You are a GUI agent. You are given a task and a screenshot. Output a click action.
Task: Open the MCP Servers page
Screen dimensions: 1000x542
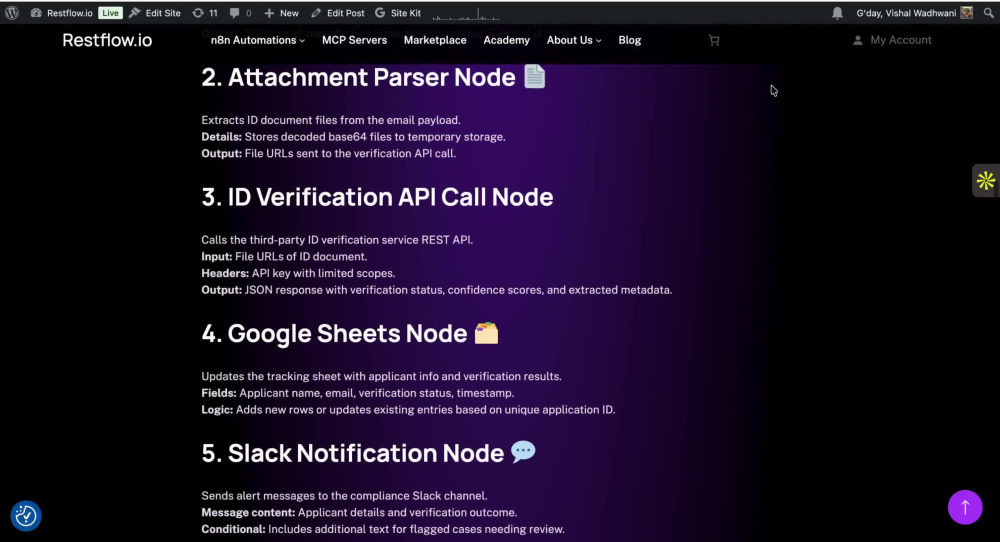(354, 40)
